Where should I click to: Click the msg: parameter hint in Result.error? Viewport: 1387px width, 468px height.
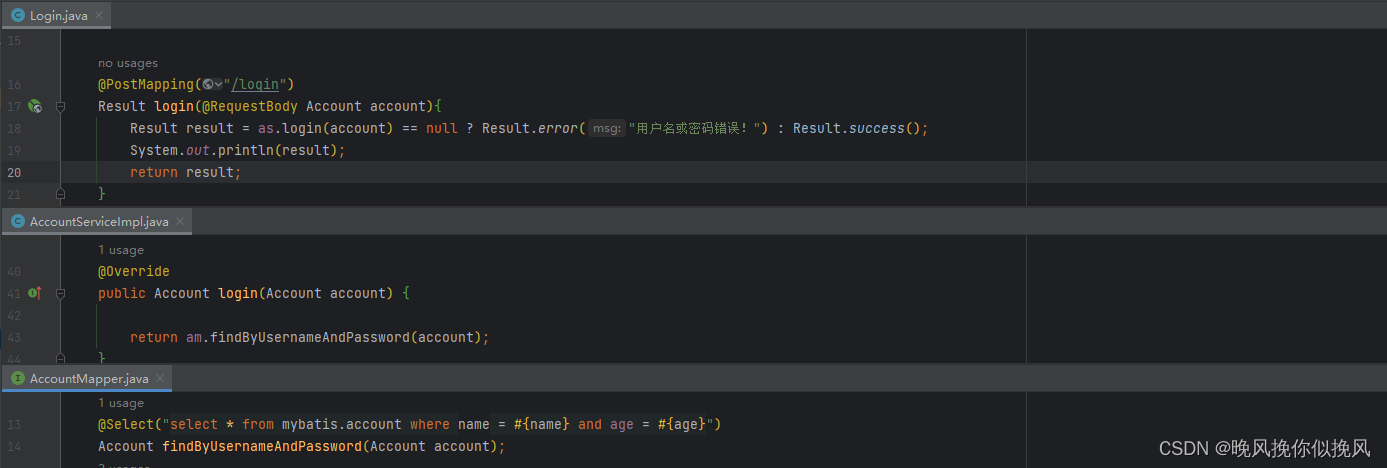coord(606,128)
